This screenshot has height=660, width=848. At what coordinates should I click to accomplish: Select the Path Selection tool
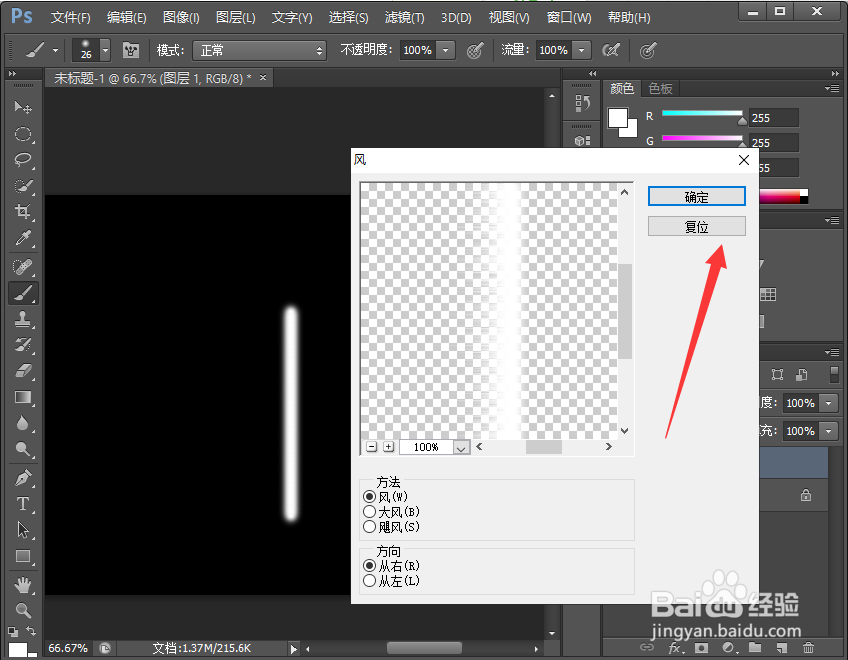[x=23, y=530]
